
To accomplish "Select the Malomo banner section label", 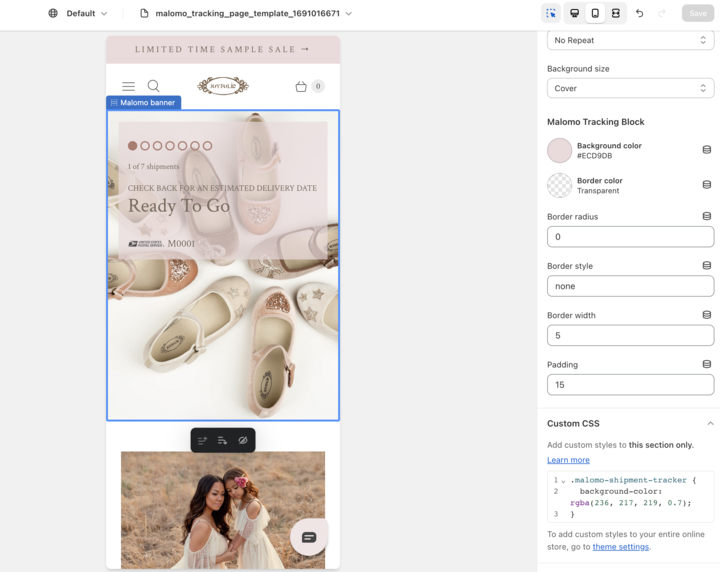I will [144, 102].
